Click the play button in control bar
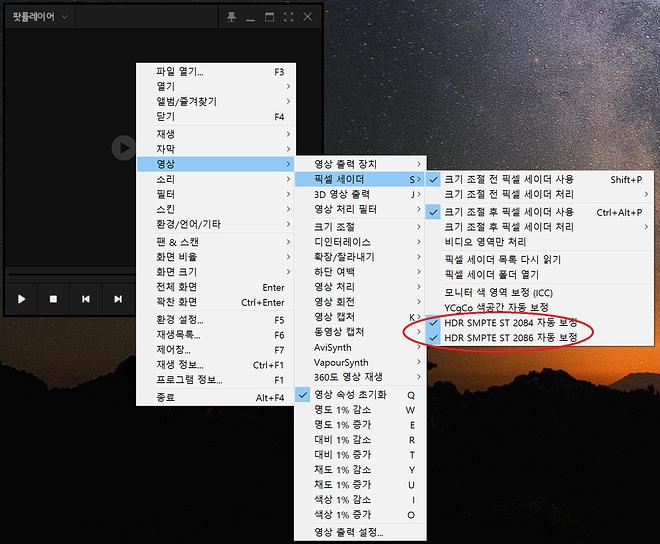660x544 pixels. click(x=21, y=299)
